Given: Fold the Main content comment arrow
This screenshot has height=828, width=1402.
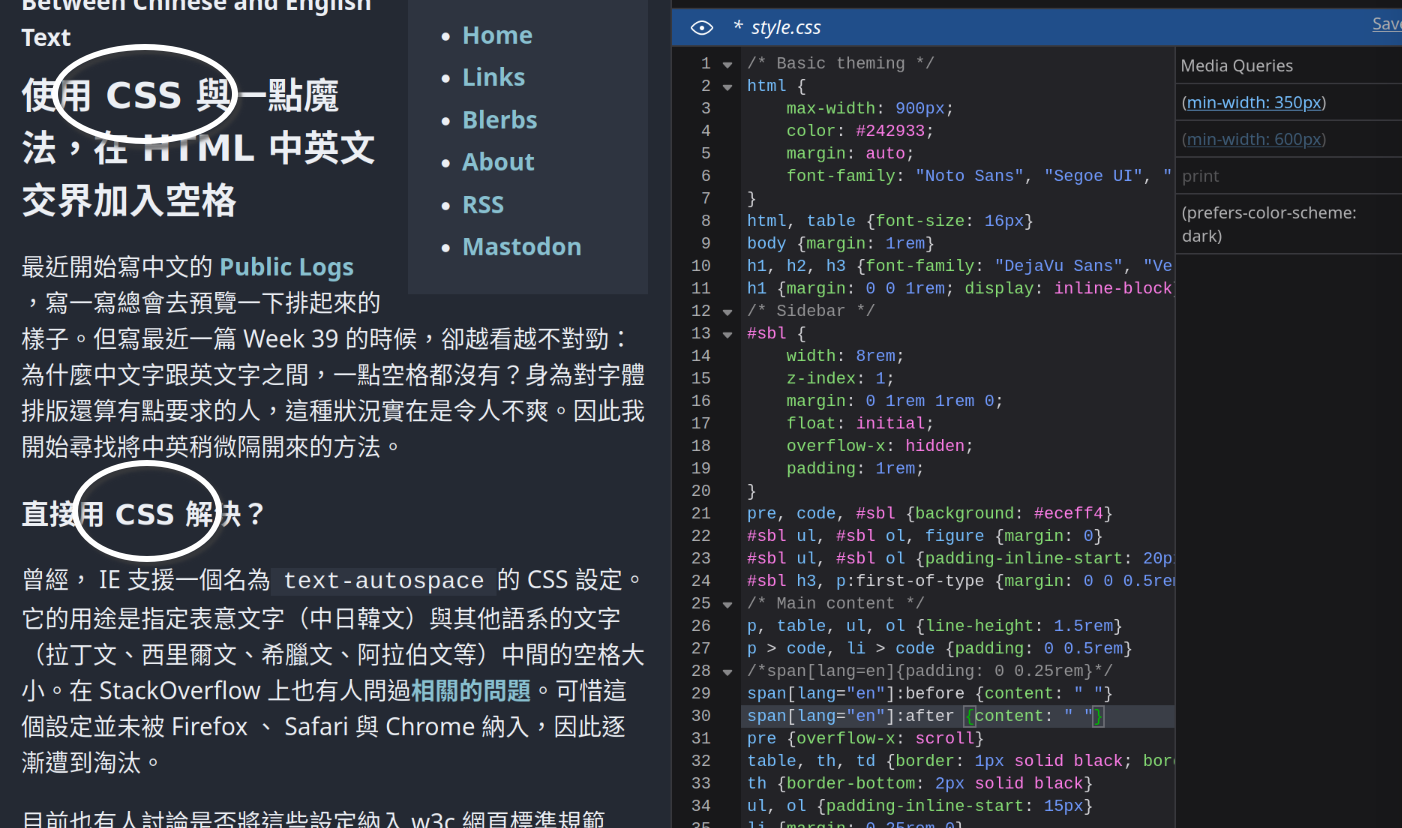Looking at the screenshot, I should click(x=727, y=603).
